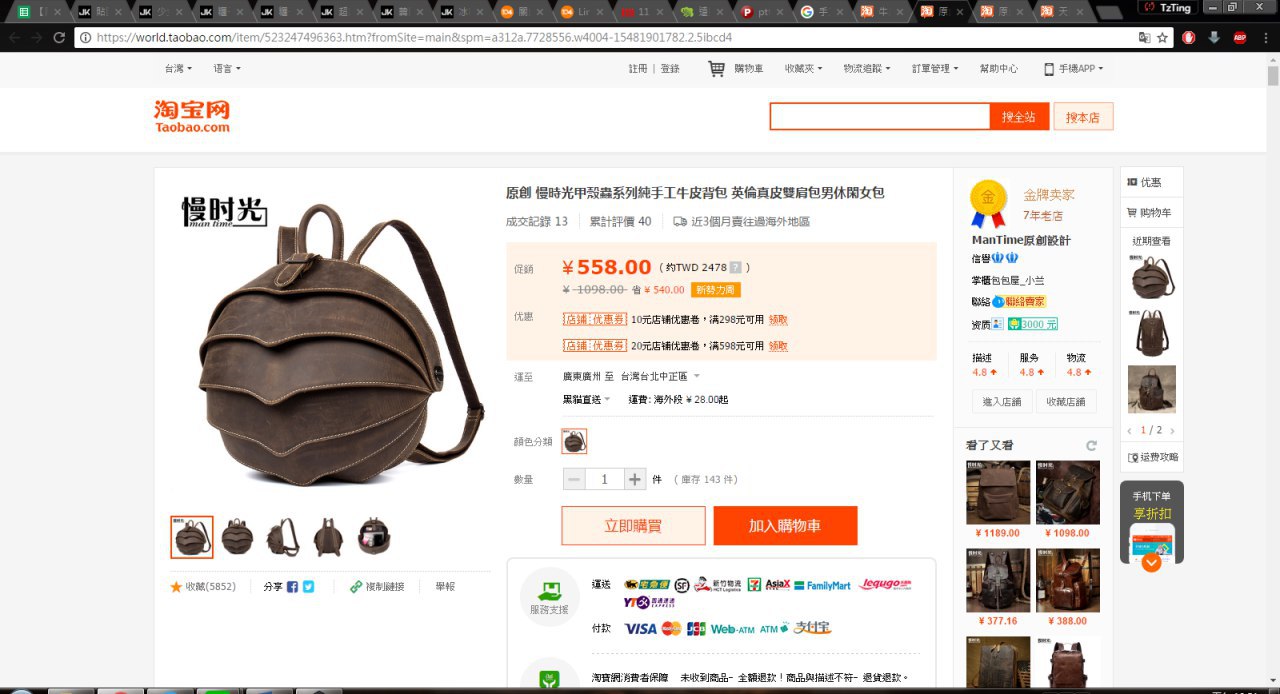Refresh the 看了又看 recommendations
The width and height of the screenshot is (1280, 694).
(x=1091, y=446)
